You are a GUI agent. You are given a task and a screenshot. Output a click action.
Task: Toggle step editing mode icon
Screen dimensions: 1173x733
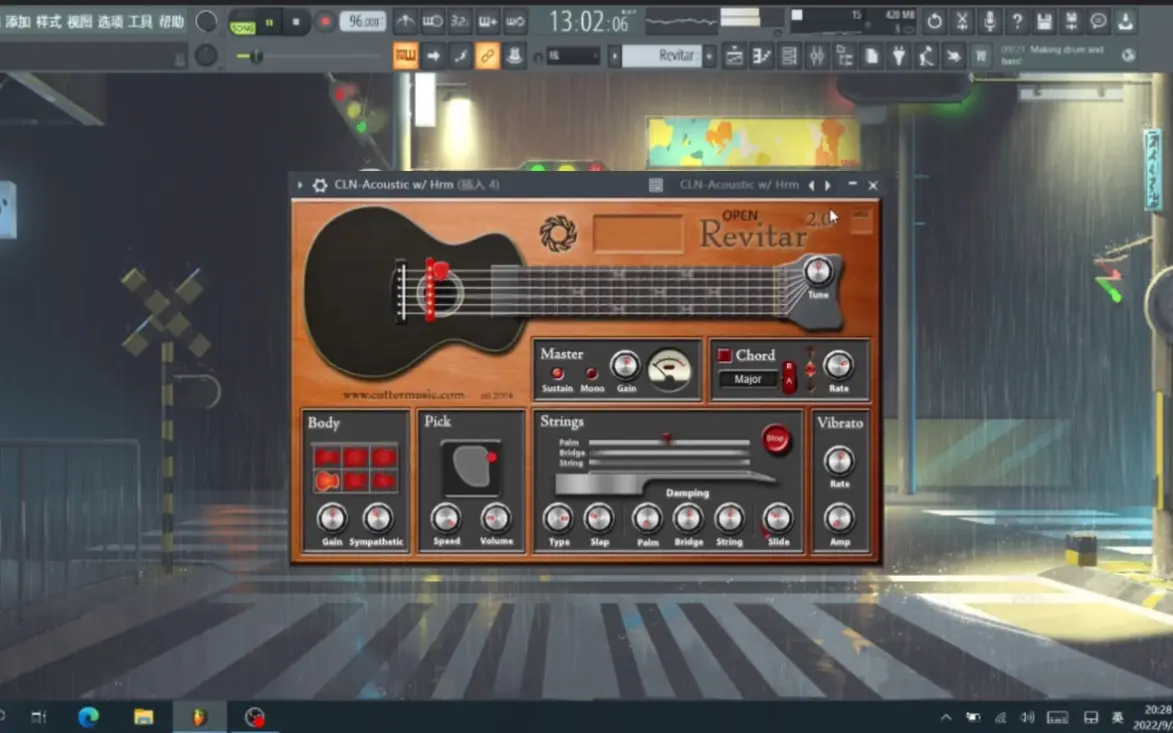tap(460, 55)
